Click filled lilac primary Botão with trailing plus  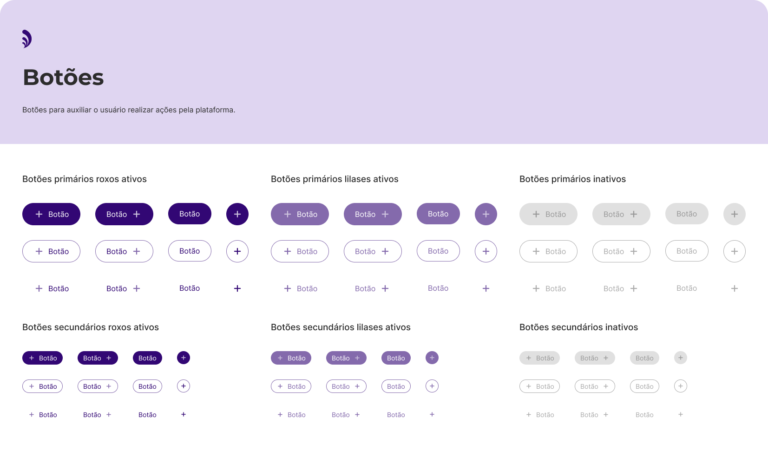pos(373,214)
